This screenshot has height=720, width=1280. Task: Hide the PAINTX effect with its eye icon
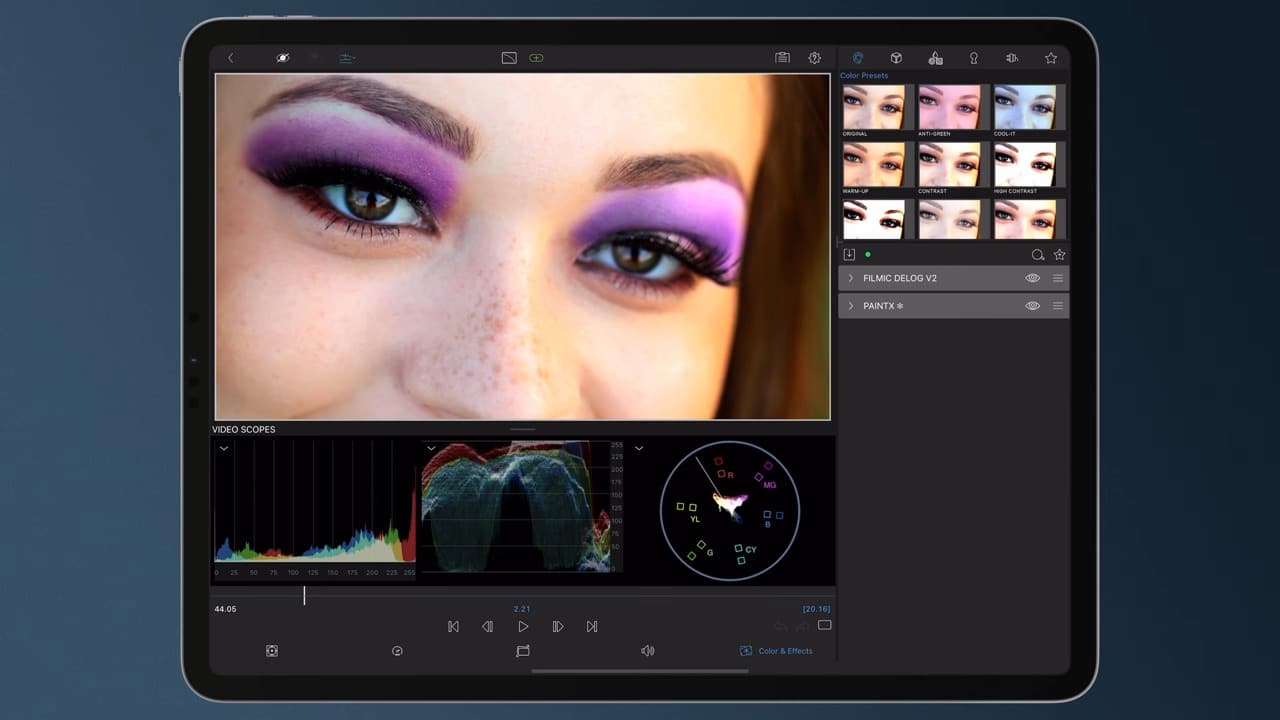[1032, 306]
